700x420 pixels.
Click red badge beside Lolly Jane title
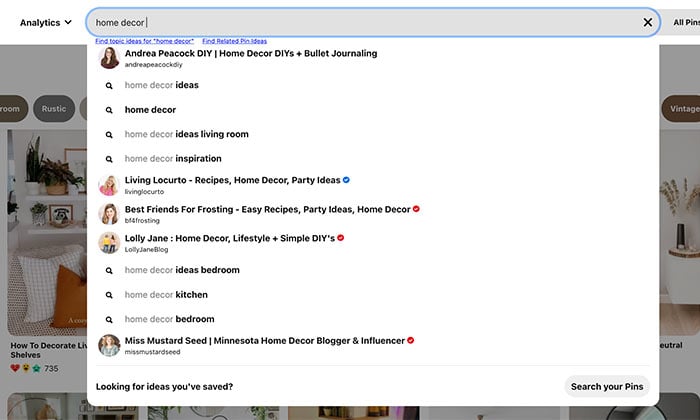pyautogui.click(x=341, y=238)
